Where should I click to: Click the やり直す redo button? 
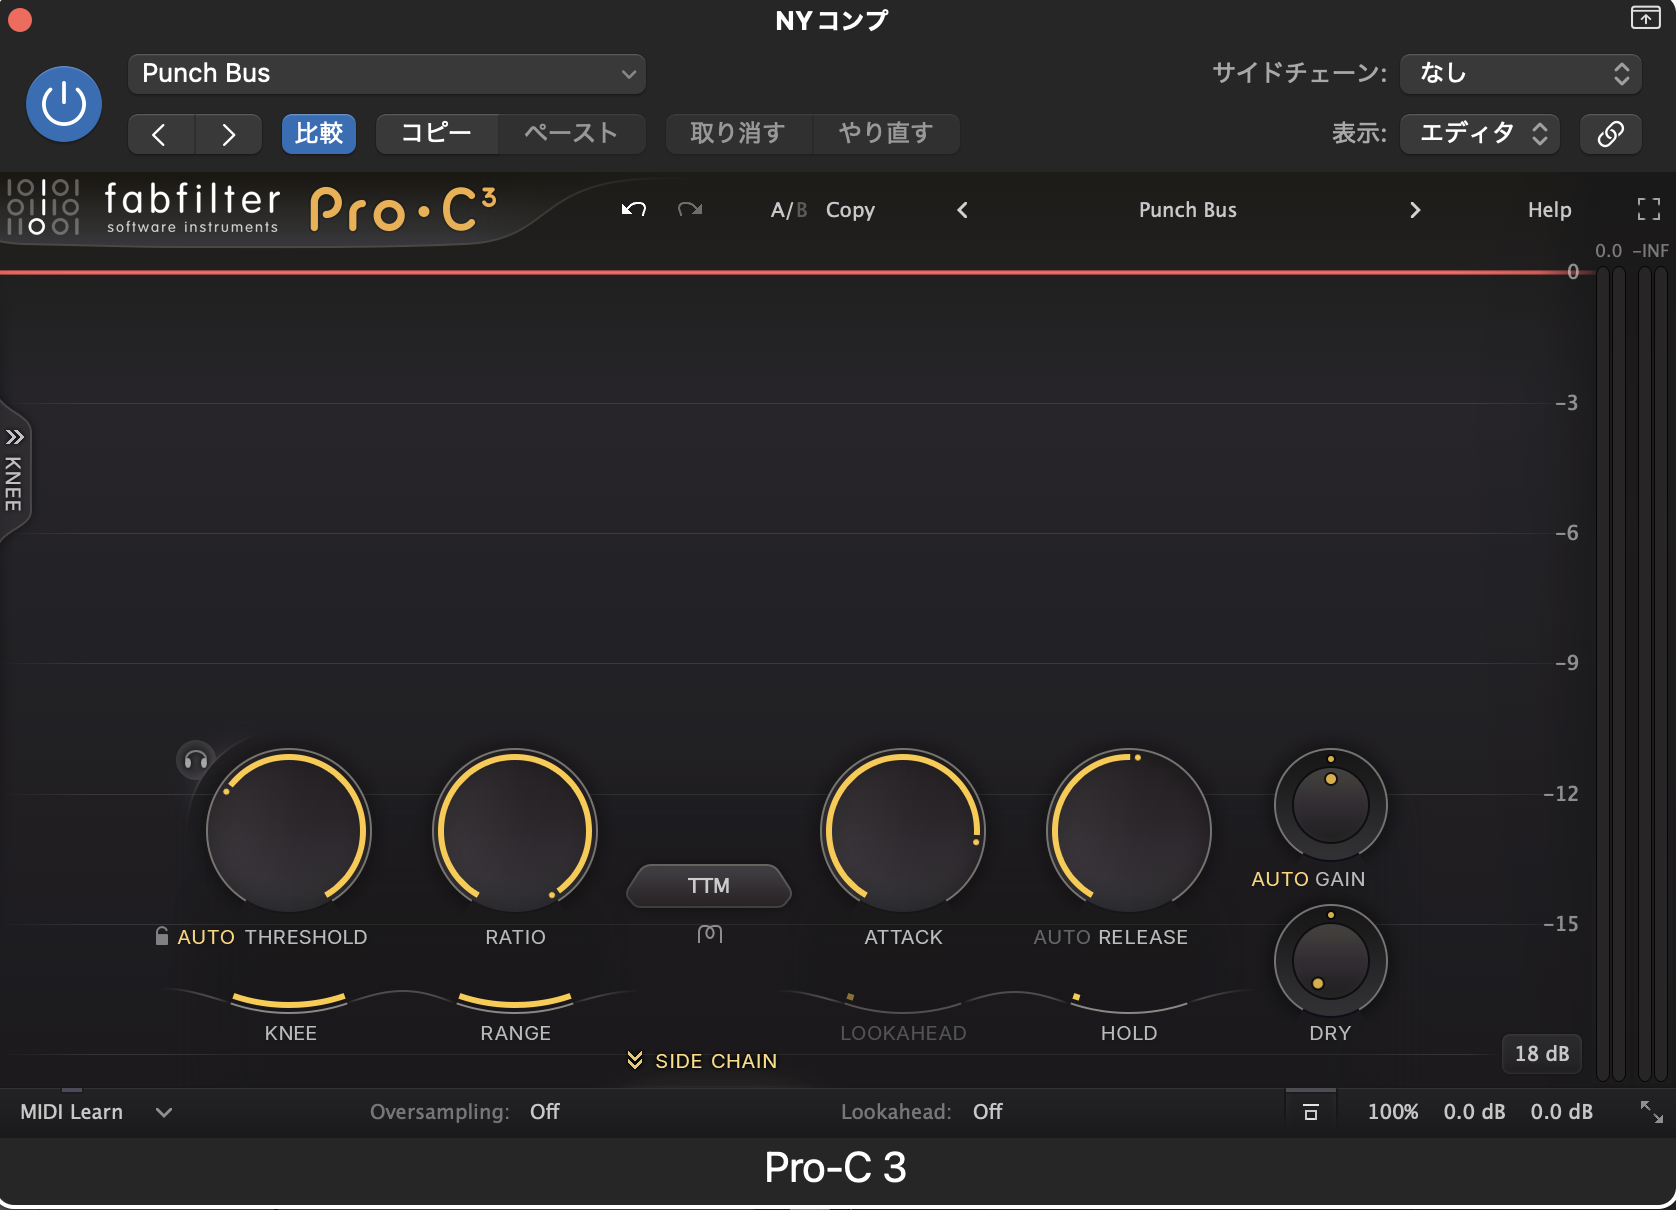tap(886, 134)
